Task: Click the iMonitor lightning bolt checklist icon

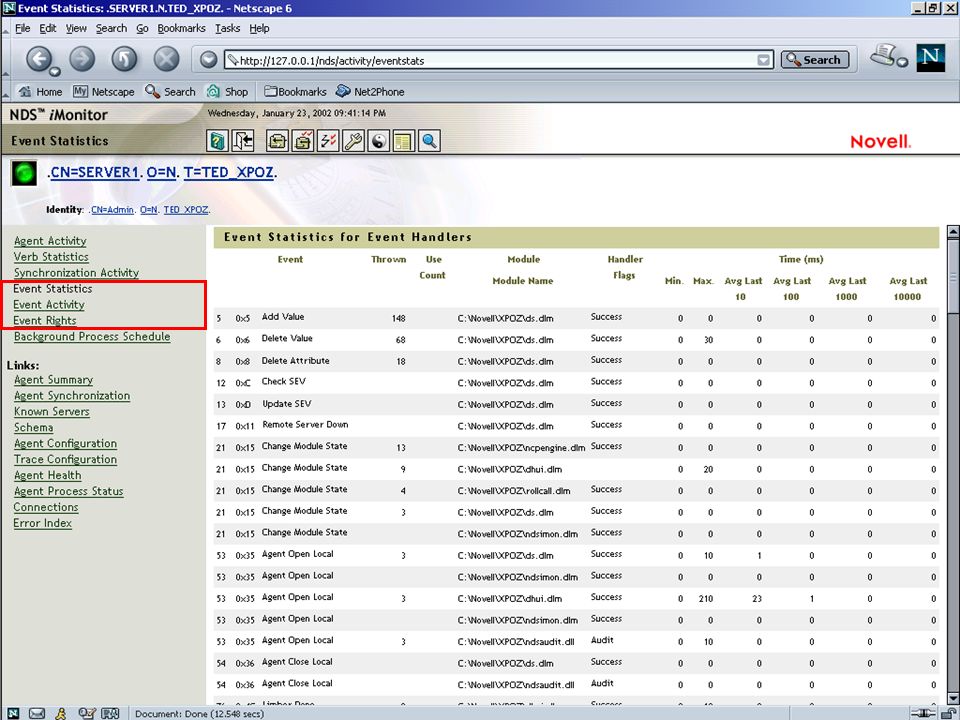Action: tap(328, 141)
